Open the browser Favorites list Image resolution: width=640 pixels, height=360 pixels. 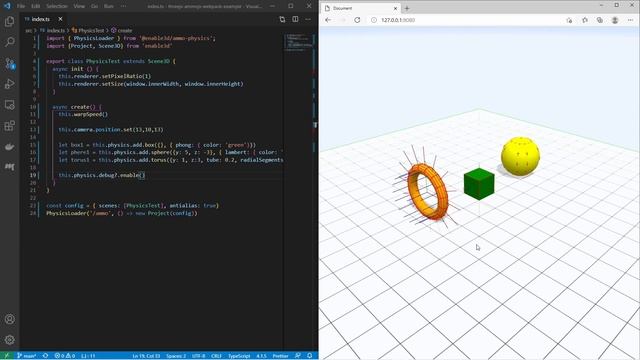584,20
